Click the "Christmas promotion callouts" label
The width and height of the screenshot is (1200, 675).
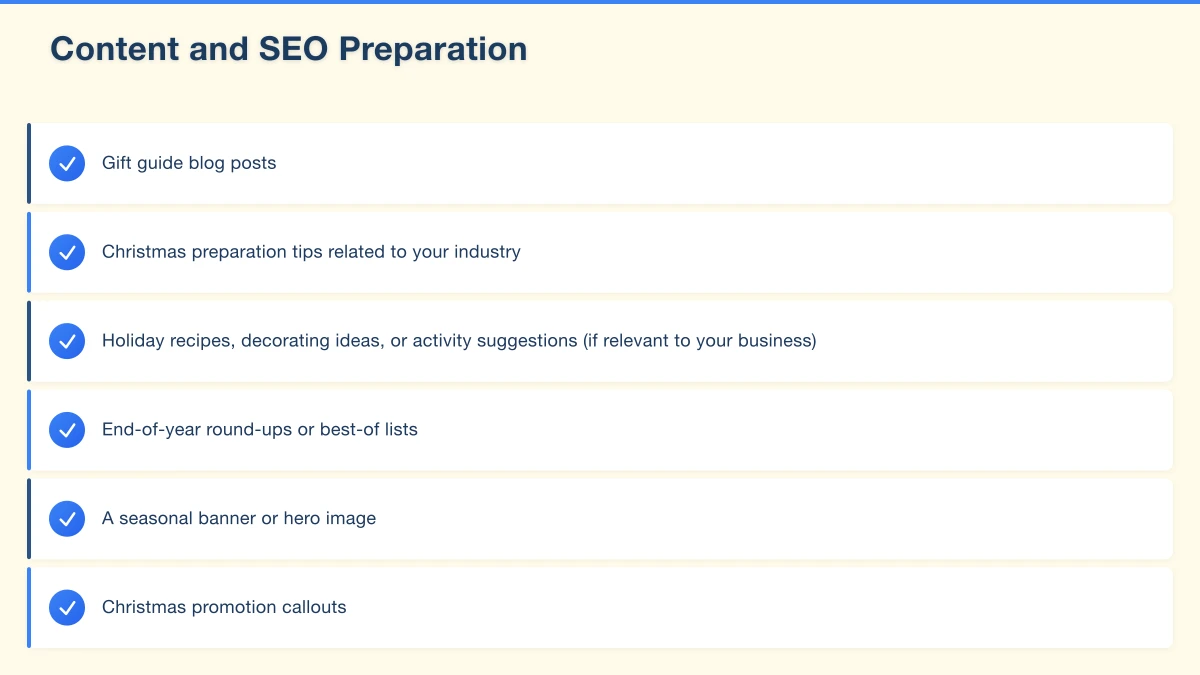point(224,607)
